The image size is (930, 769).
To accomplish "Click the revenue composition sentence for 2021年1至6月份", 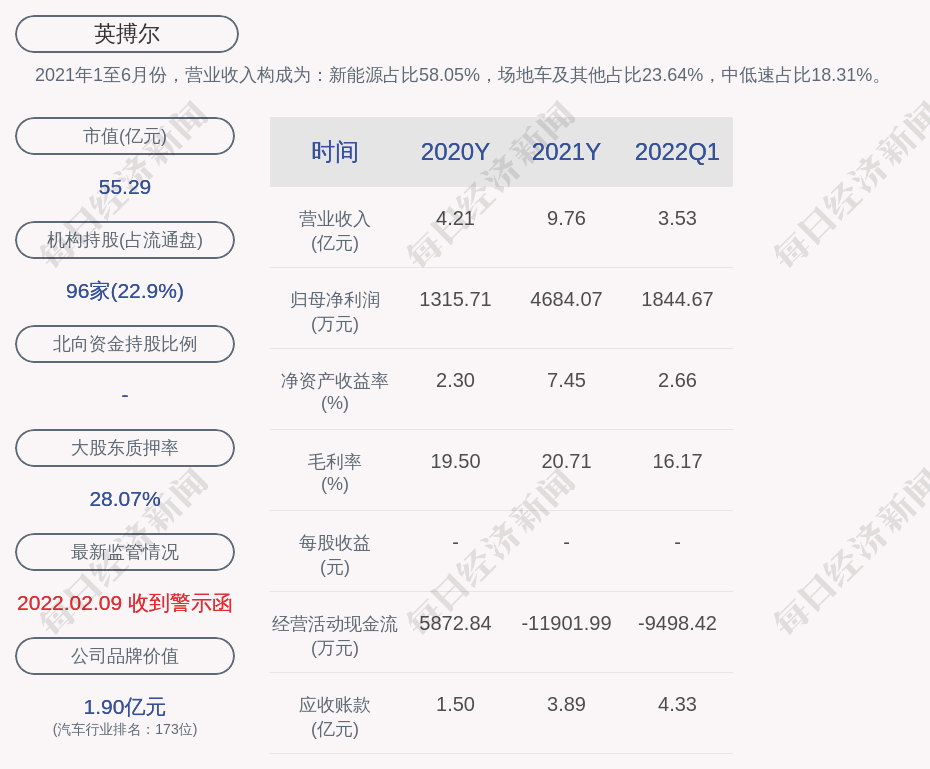I will (x=460, y=75).
